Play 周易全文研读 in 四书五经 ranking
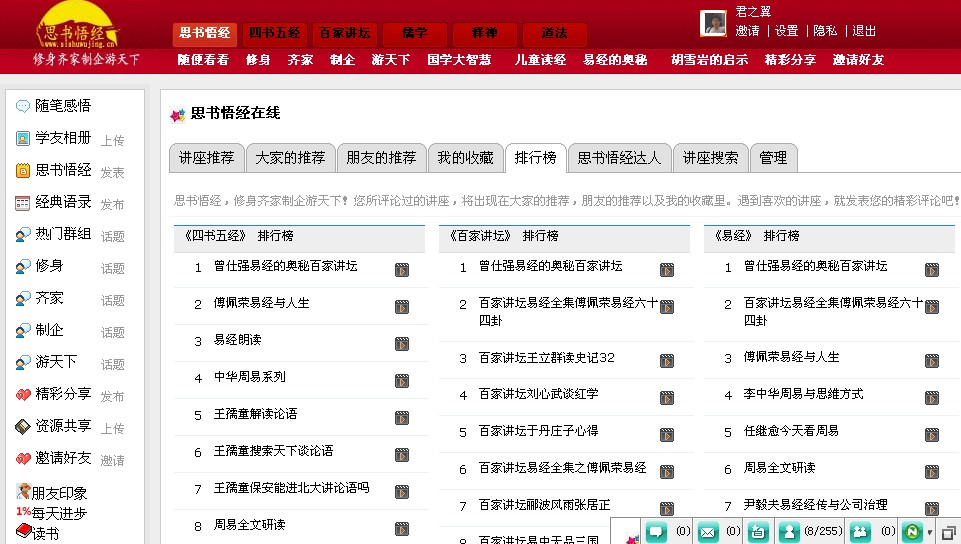 pos(402,529)
